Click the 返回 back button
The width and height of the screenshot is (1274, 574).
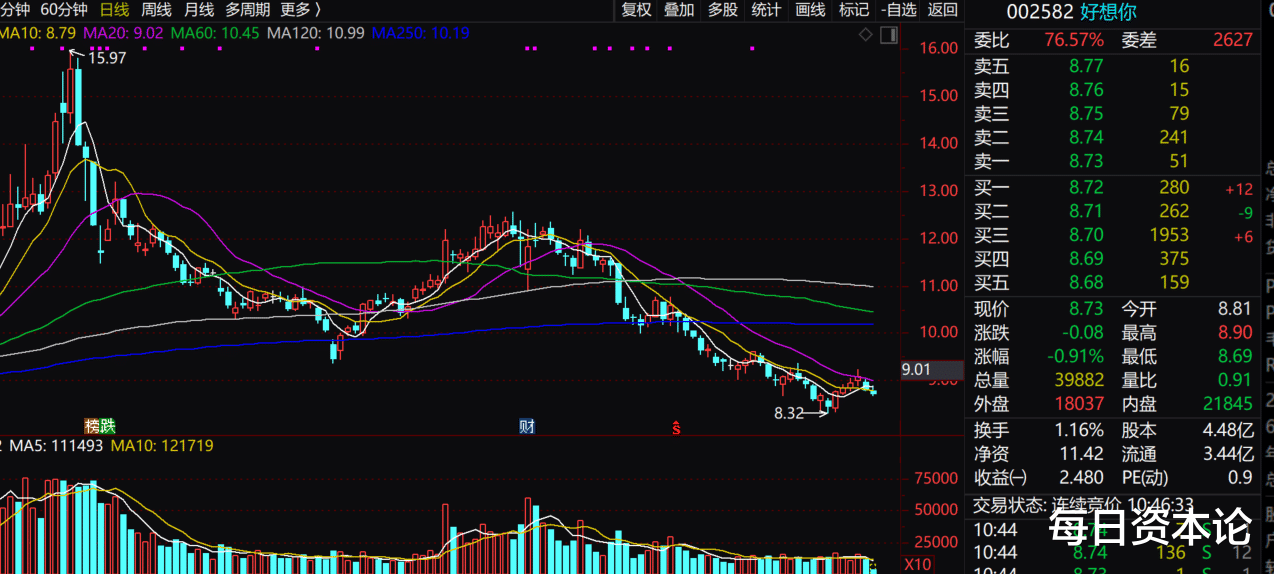coord(942,10)
